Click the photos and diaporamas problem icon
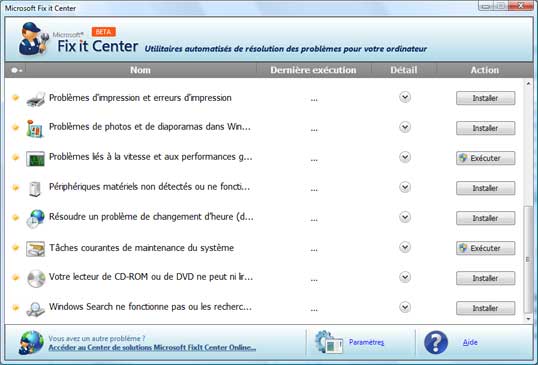The width and height of the screenshot is (538, 365). [x=35, y=129]
